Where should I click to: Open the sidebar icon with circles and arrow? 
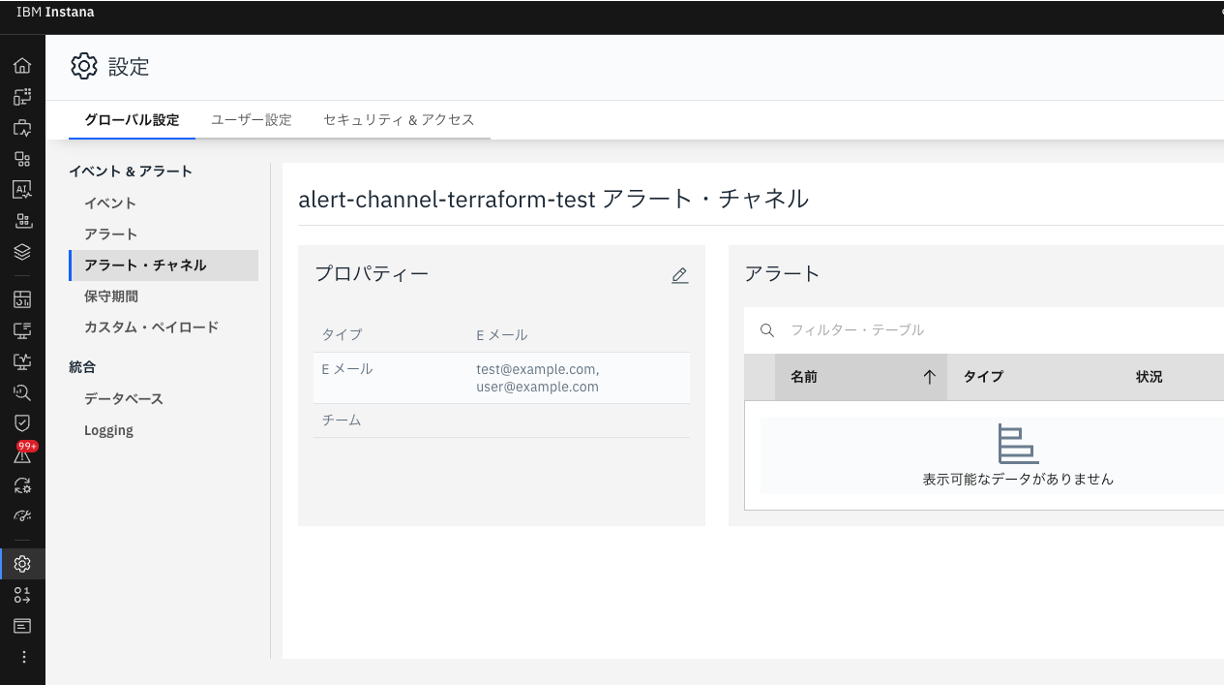(22, 595)
